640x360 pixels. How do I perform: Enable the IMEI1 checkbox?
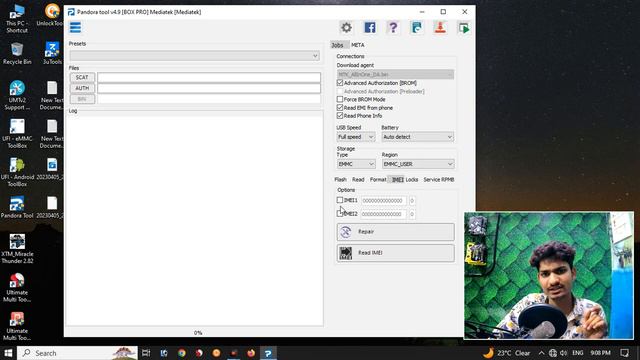point(340,200)
